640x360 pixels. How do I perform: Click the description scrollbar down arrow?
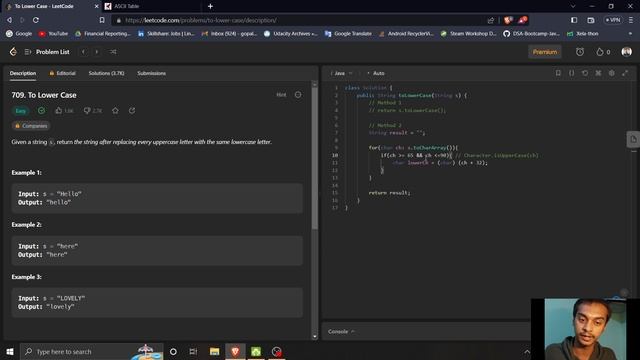315,336
